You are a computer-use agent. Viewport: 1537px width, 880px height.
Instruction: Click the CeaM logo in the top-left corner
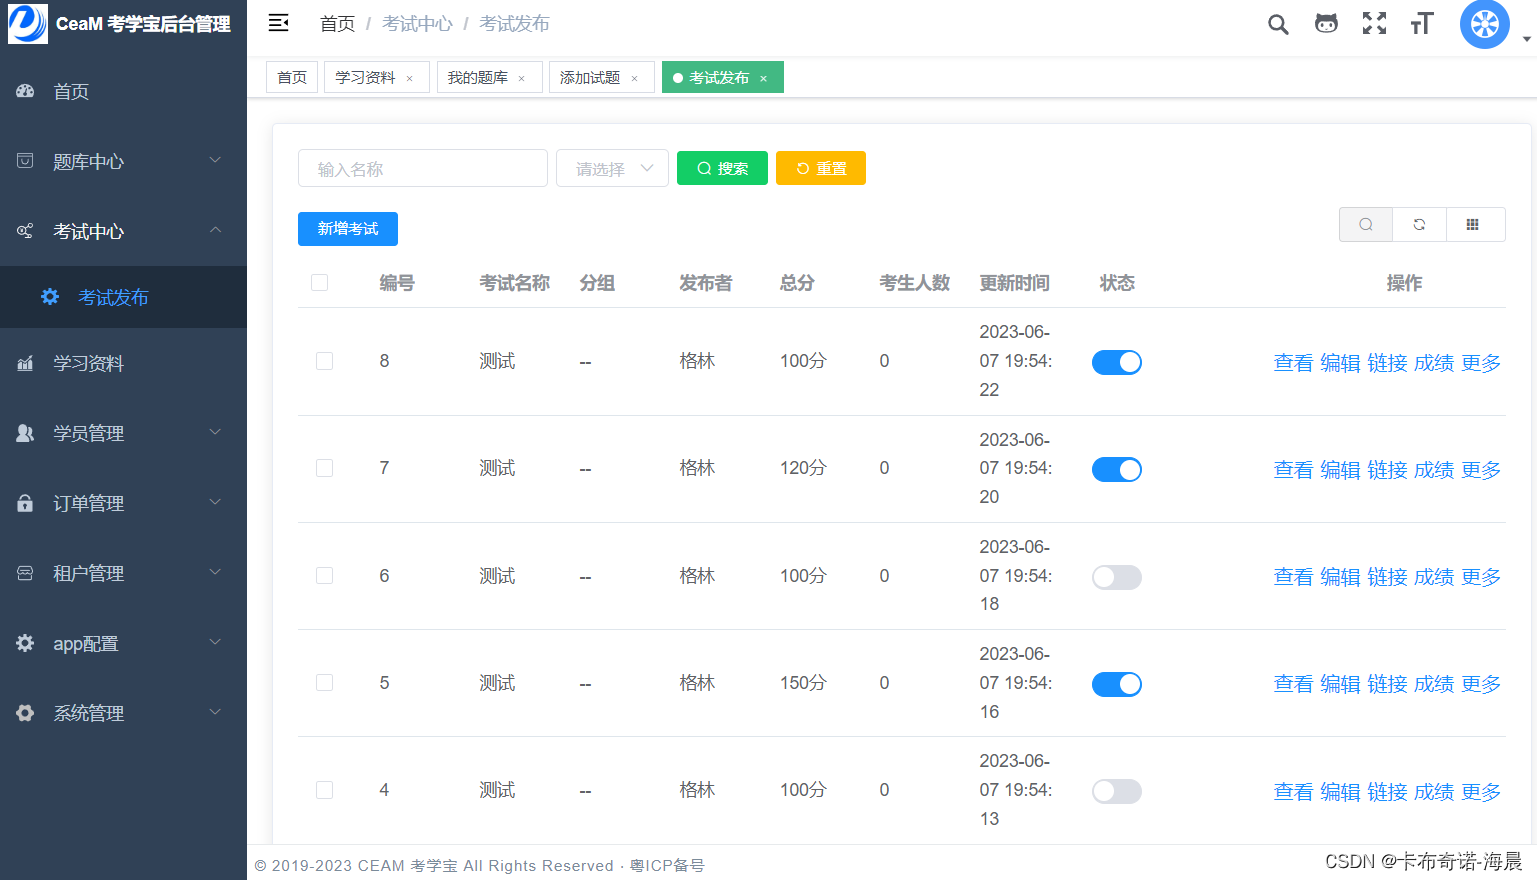tap(27, 23)
